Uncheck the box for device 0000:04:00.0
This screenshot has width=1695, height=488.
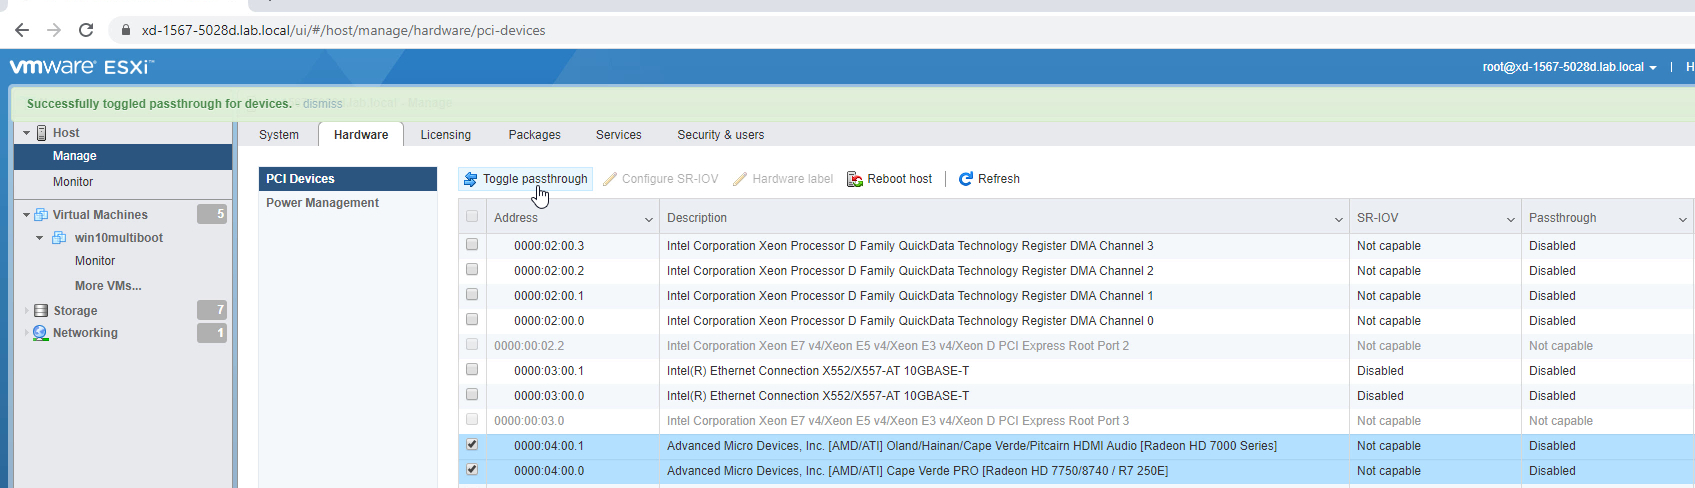click(x=472, y=469)
